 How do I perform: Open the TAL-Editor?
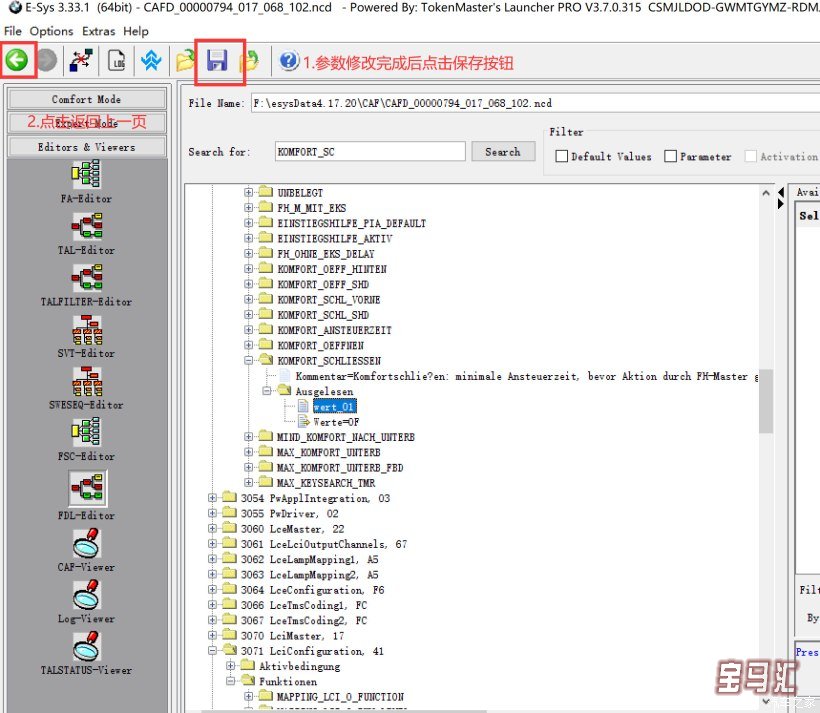click(x=86, y=233)
